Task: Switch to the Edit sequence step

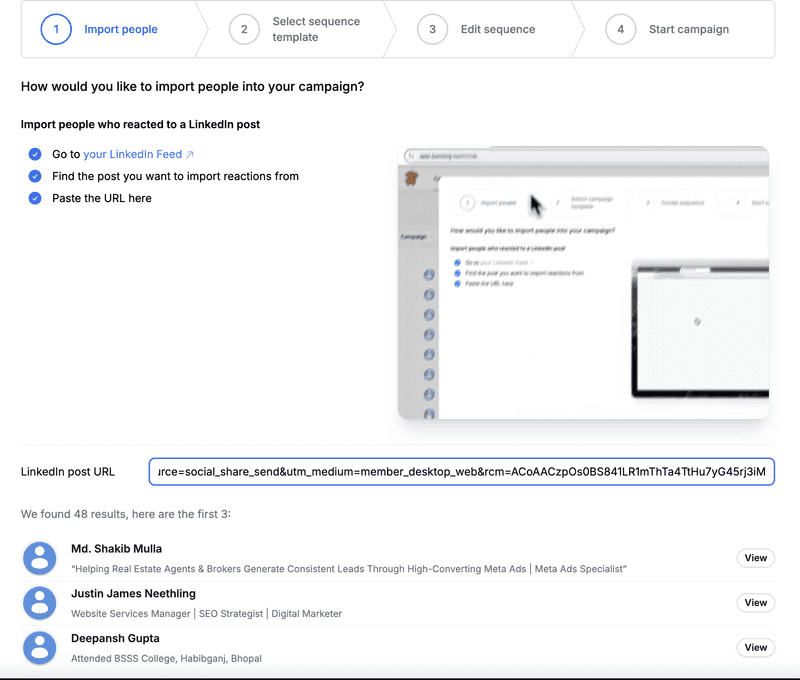Action: click(498, 29)
